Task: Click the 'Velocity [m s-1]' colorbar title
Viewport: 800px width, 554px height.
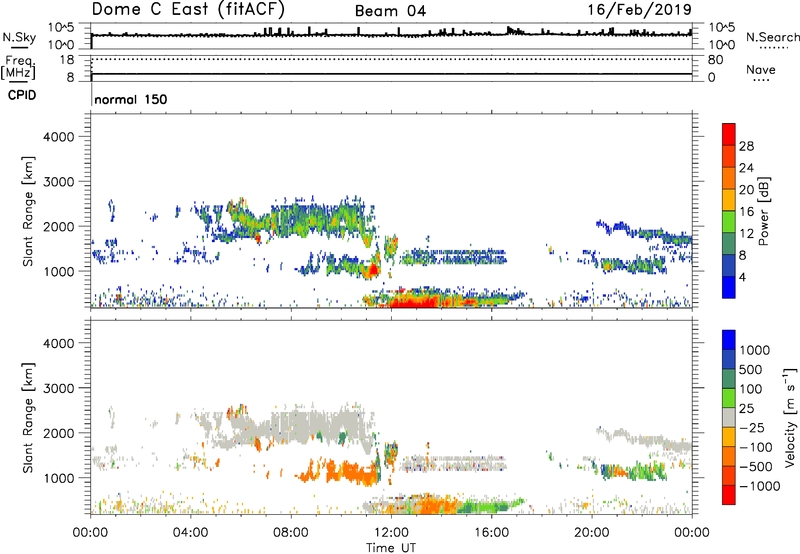Action: pos(790,417)
